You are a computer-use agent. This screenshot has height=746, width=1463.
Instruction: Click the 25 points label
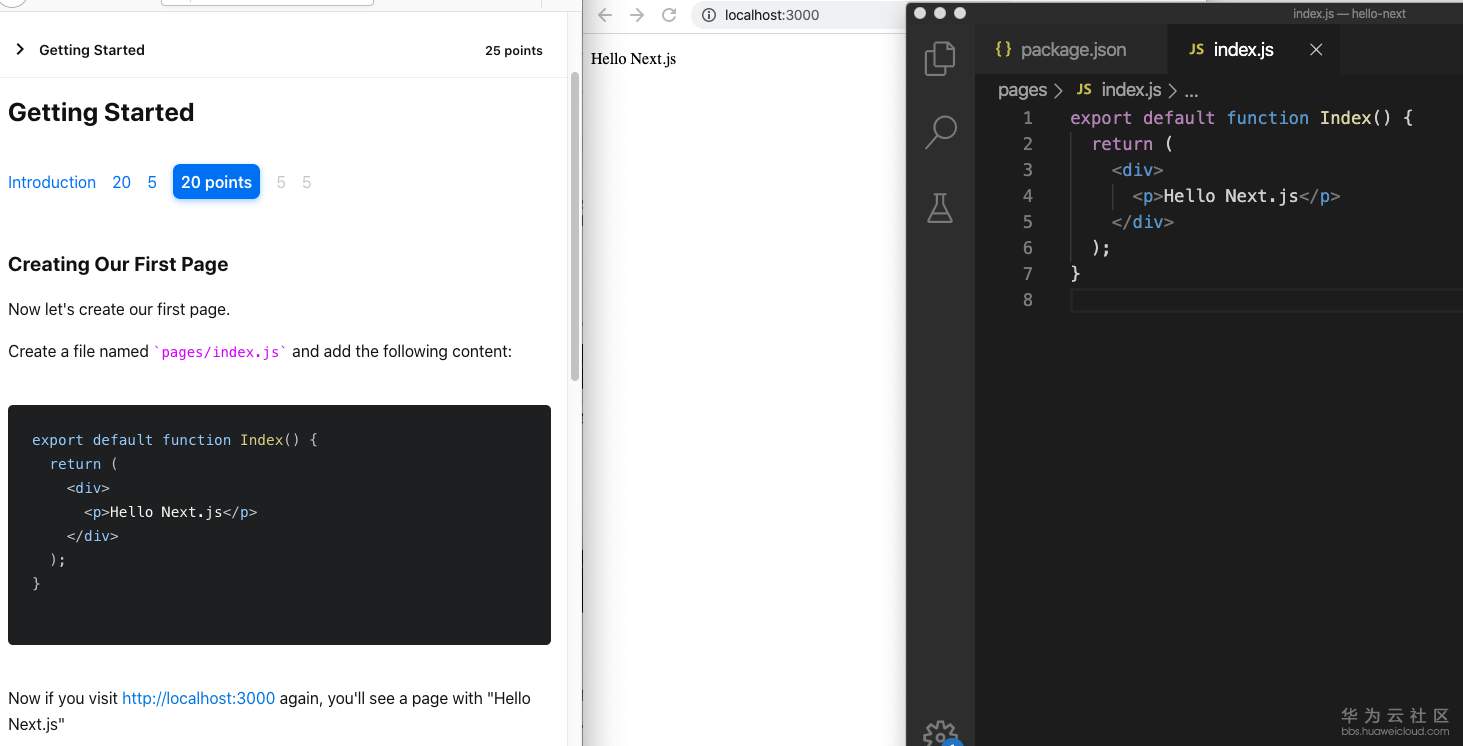pos(514,50)
